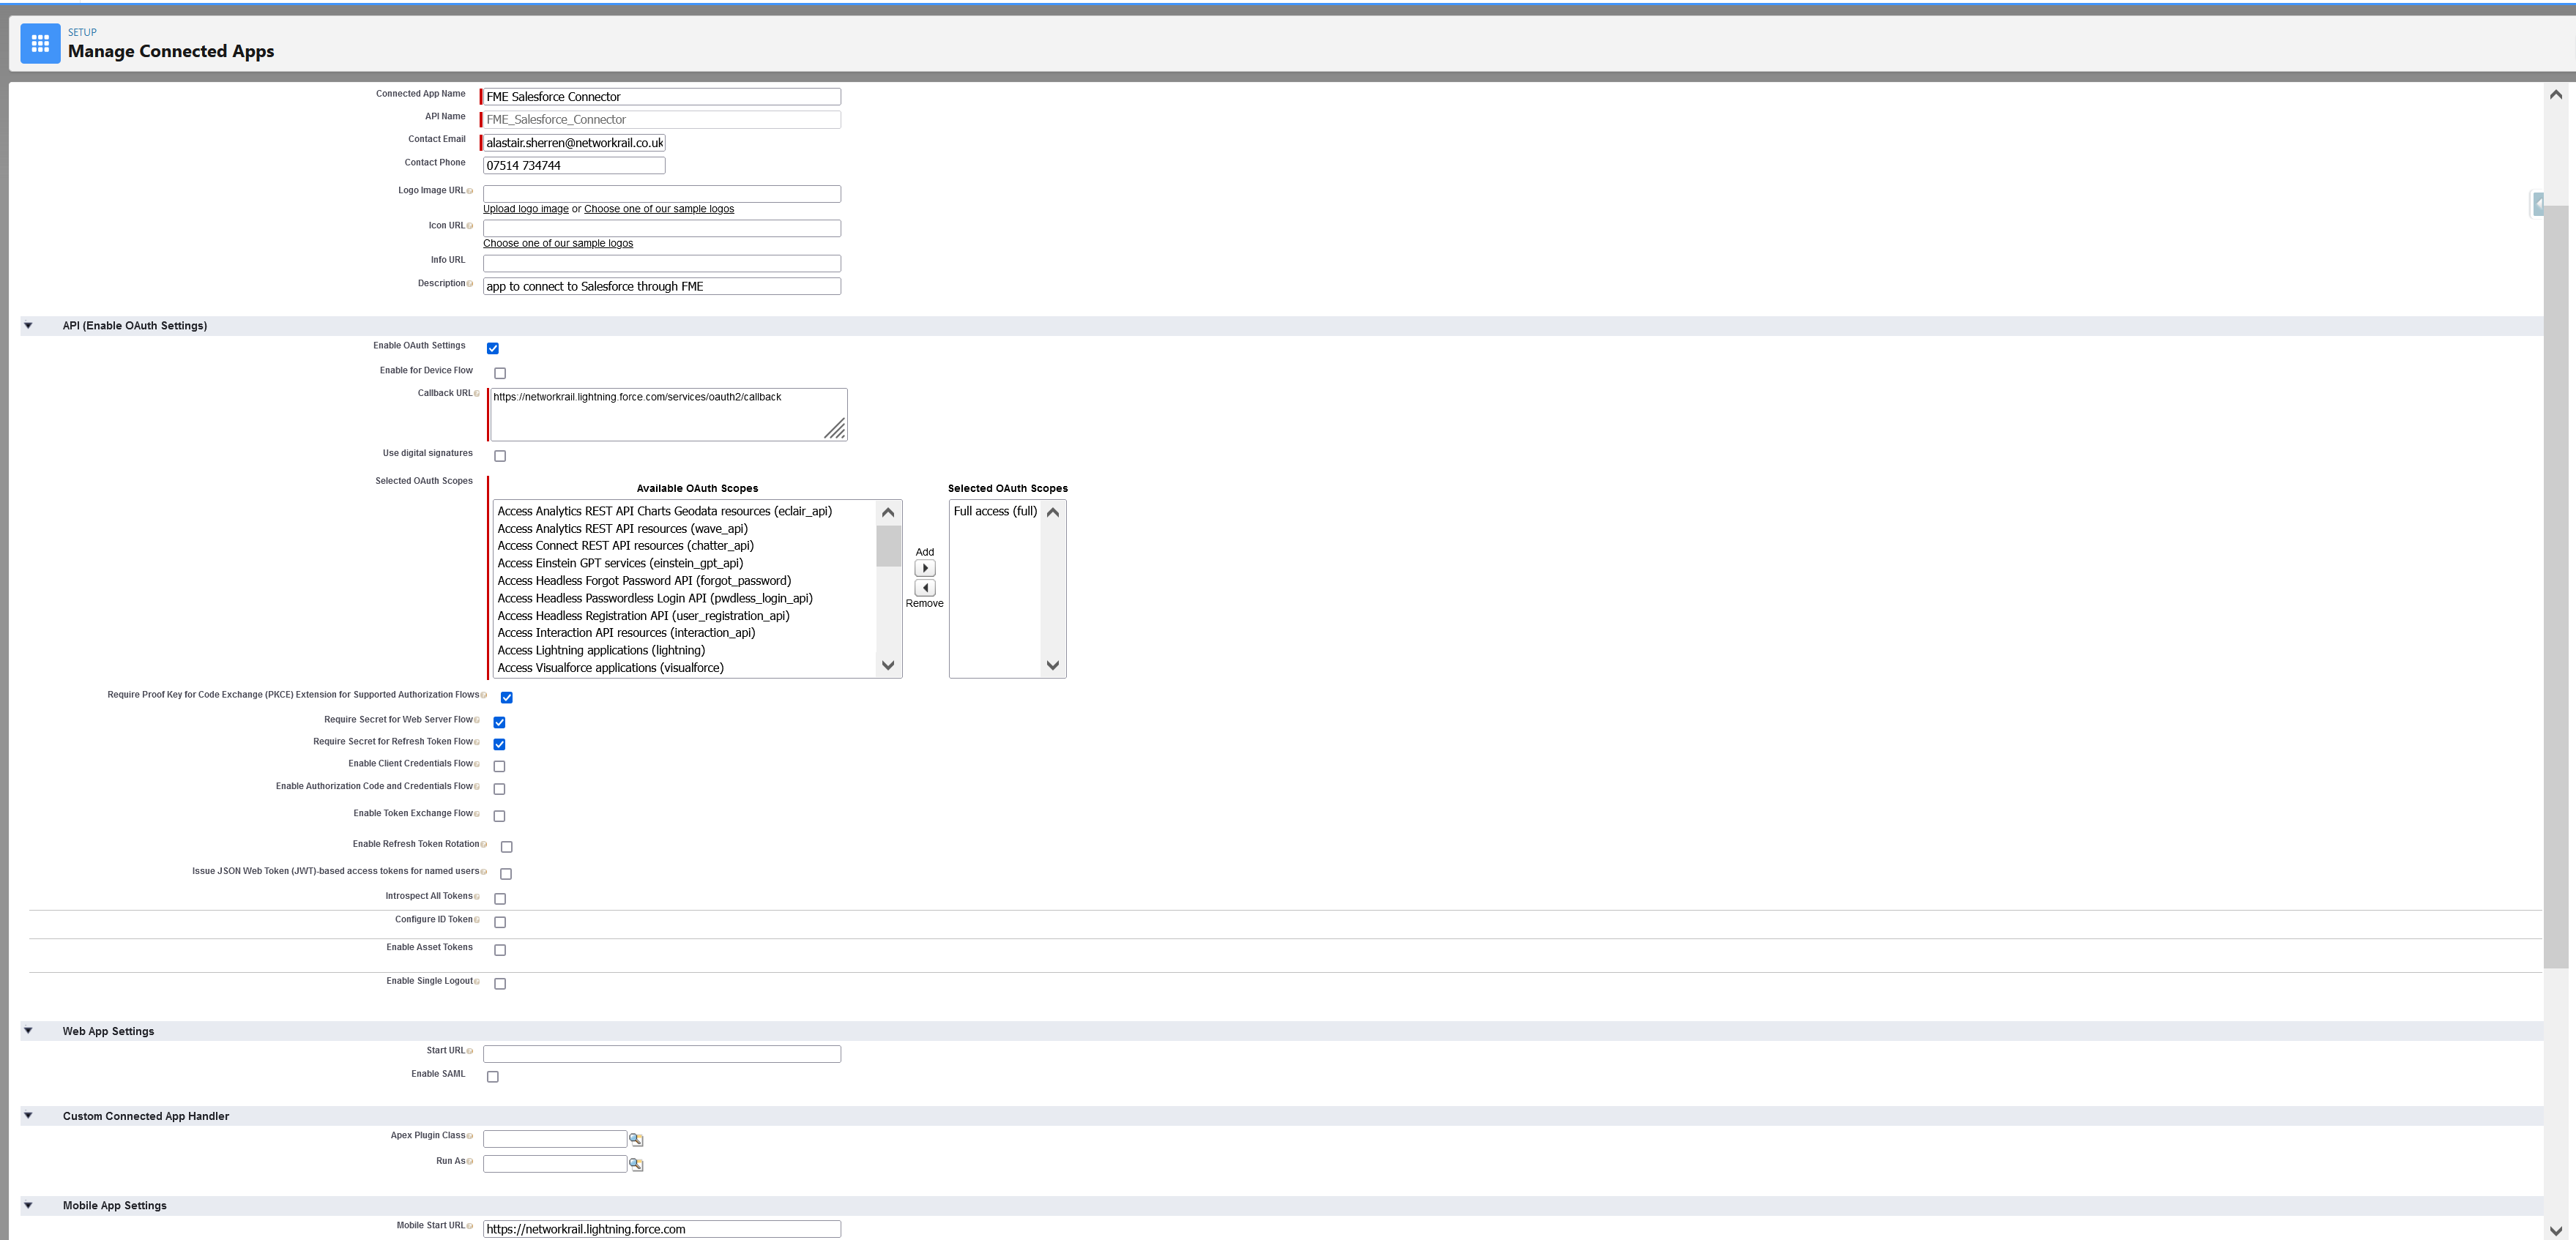
Task: Check Enable for Device Flow
Action: [500, 373]
